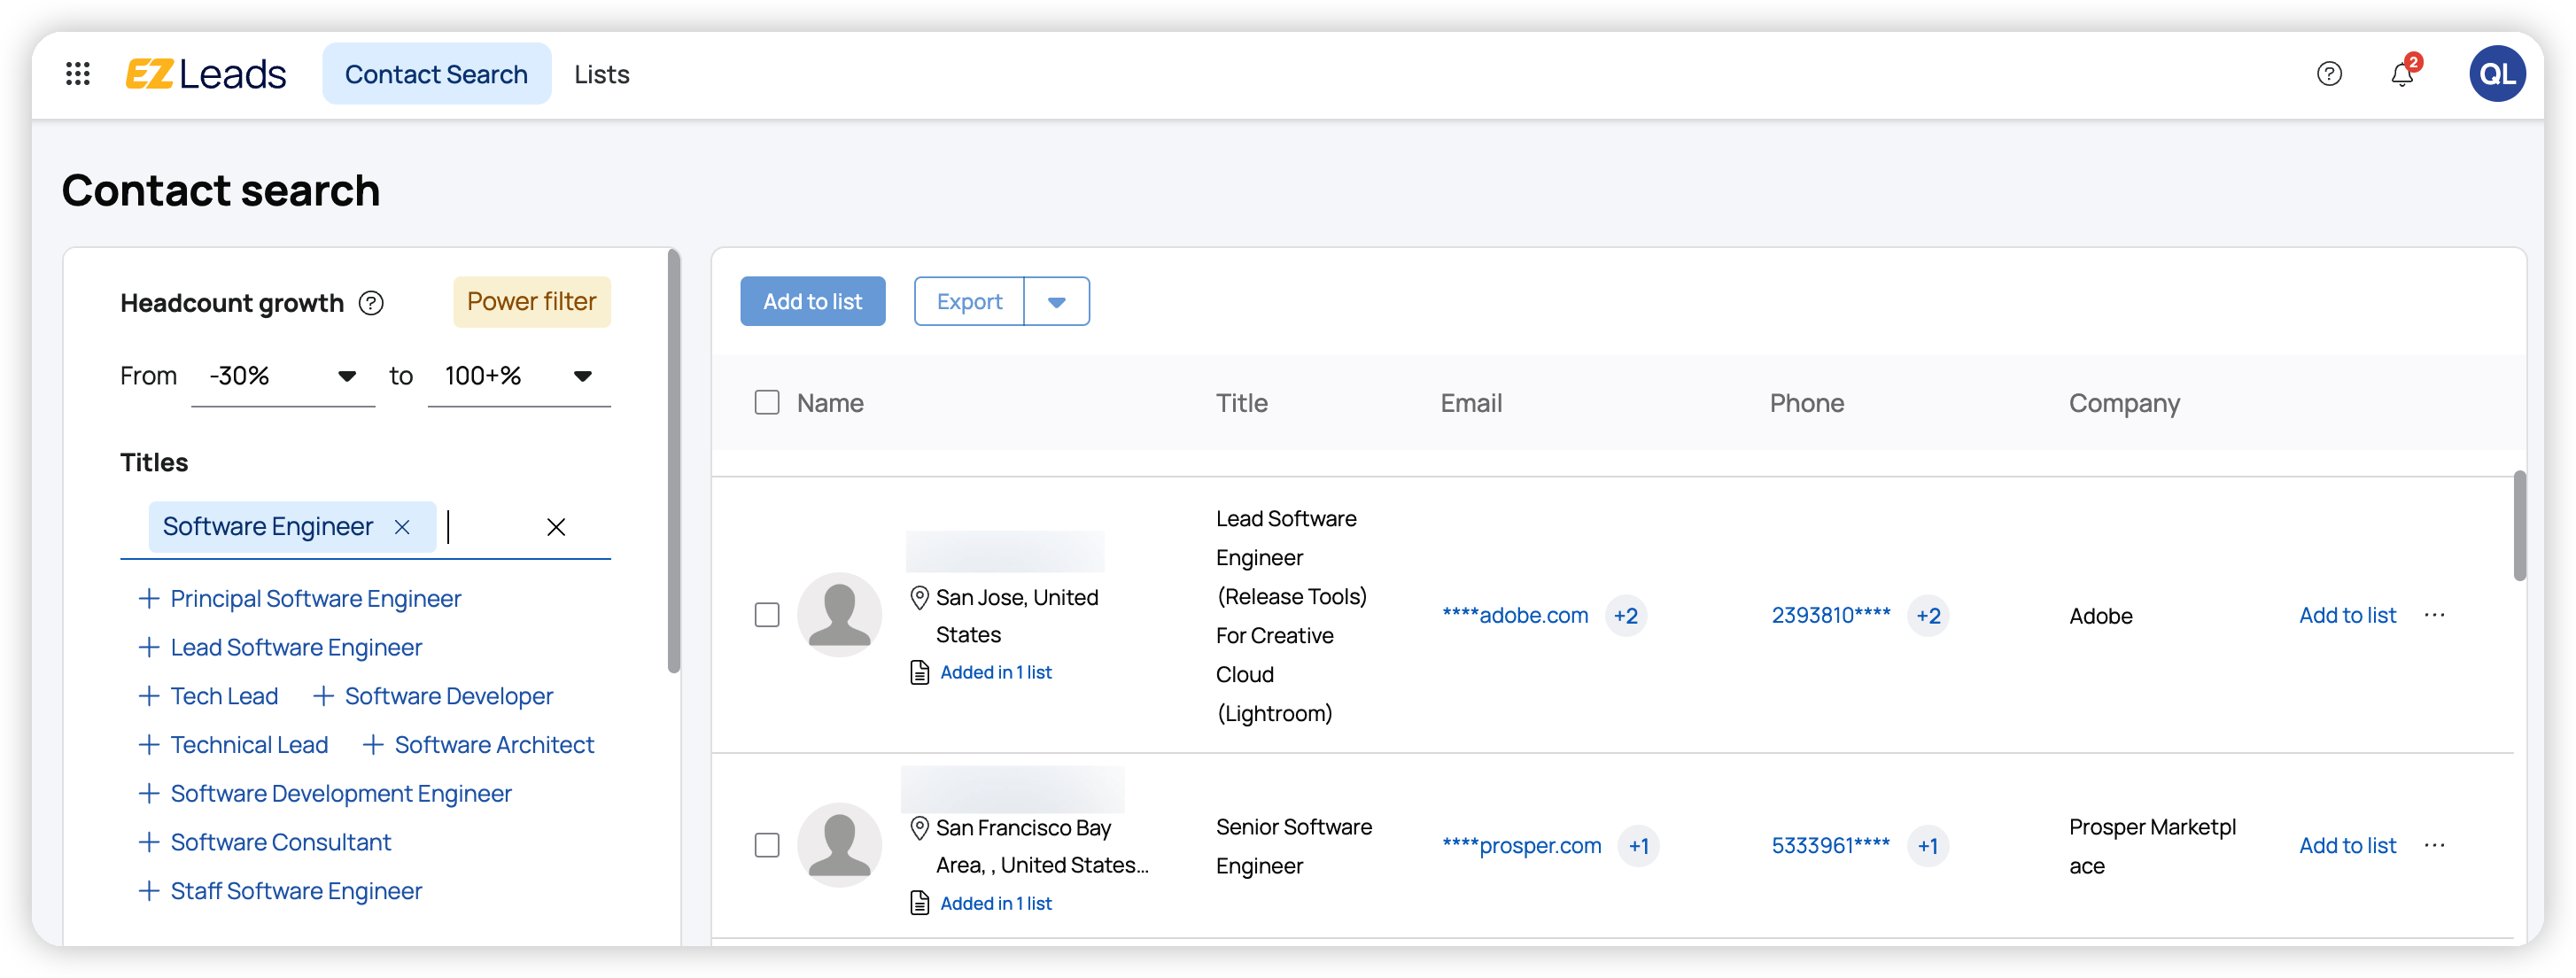
Task: Open the apps grid menu icon
Action: coord(78,74)
